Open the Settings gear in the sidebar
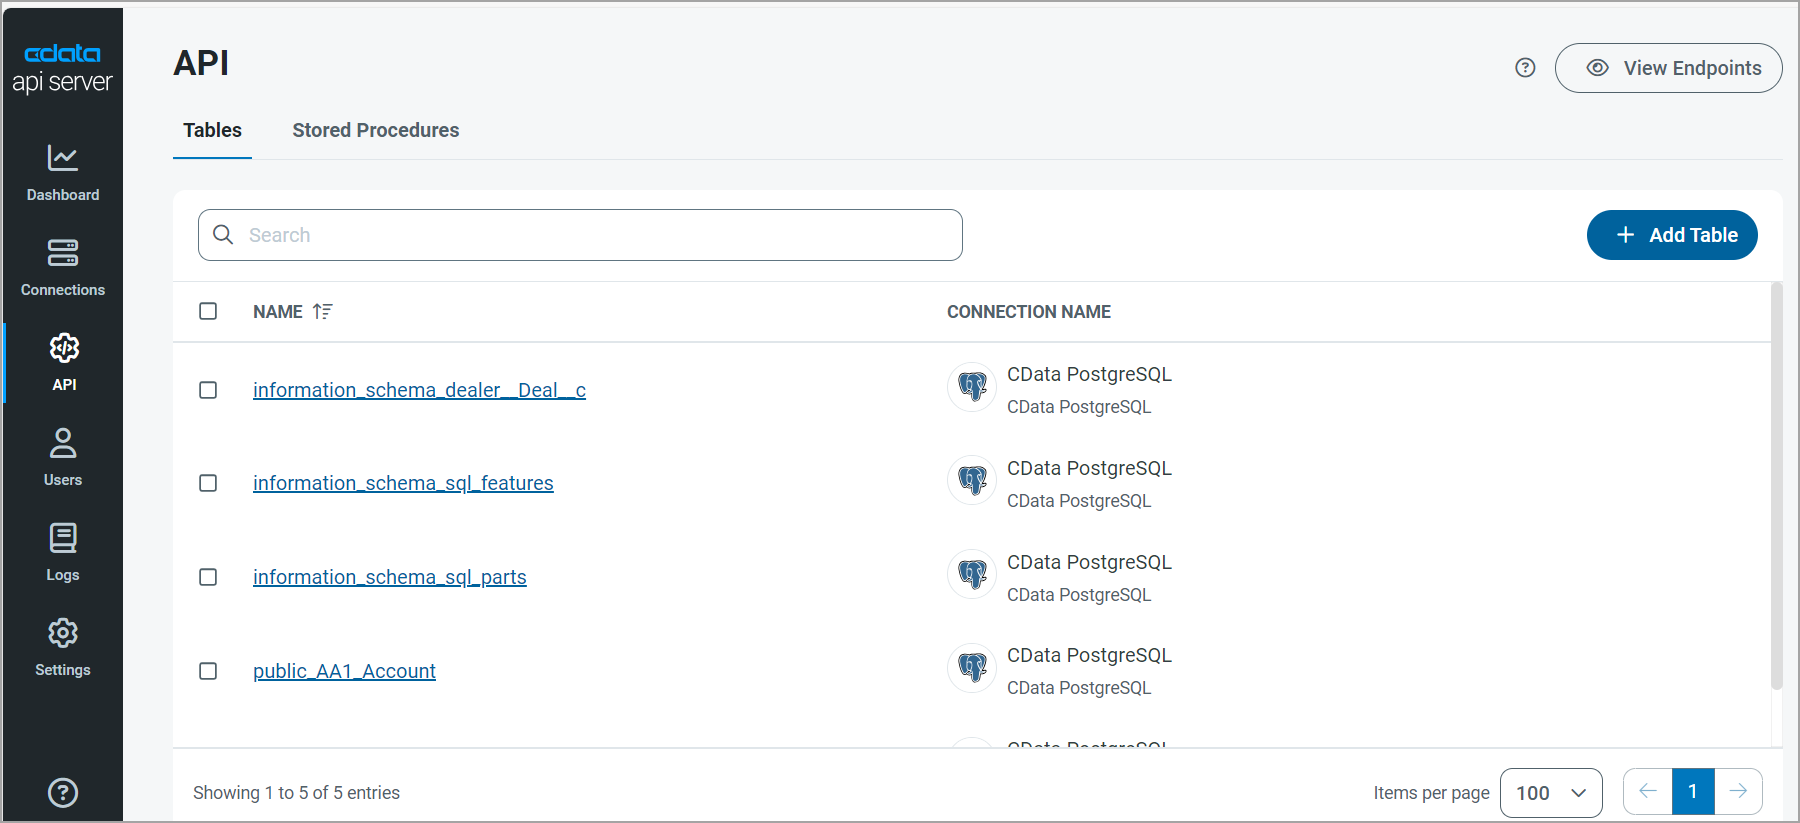Screen dimensions: 1800x823 [62, 633]
